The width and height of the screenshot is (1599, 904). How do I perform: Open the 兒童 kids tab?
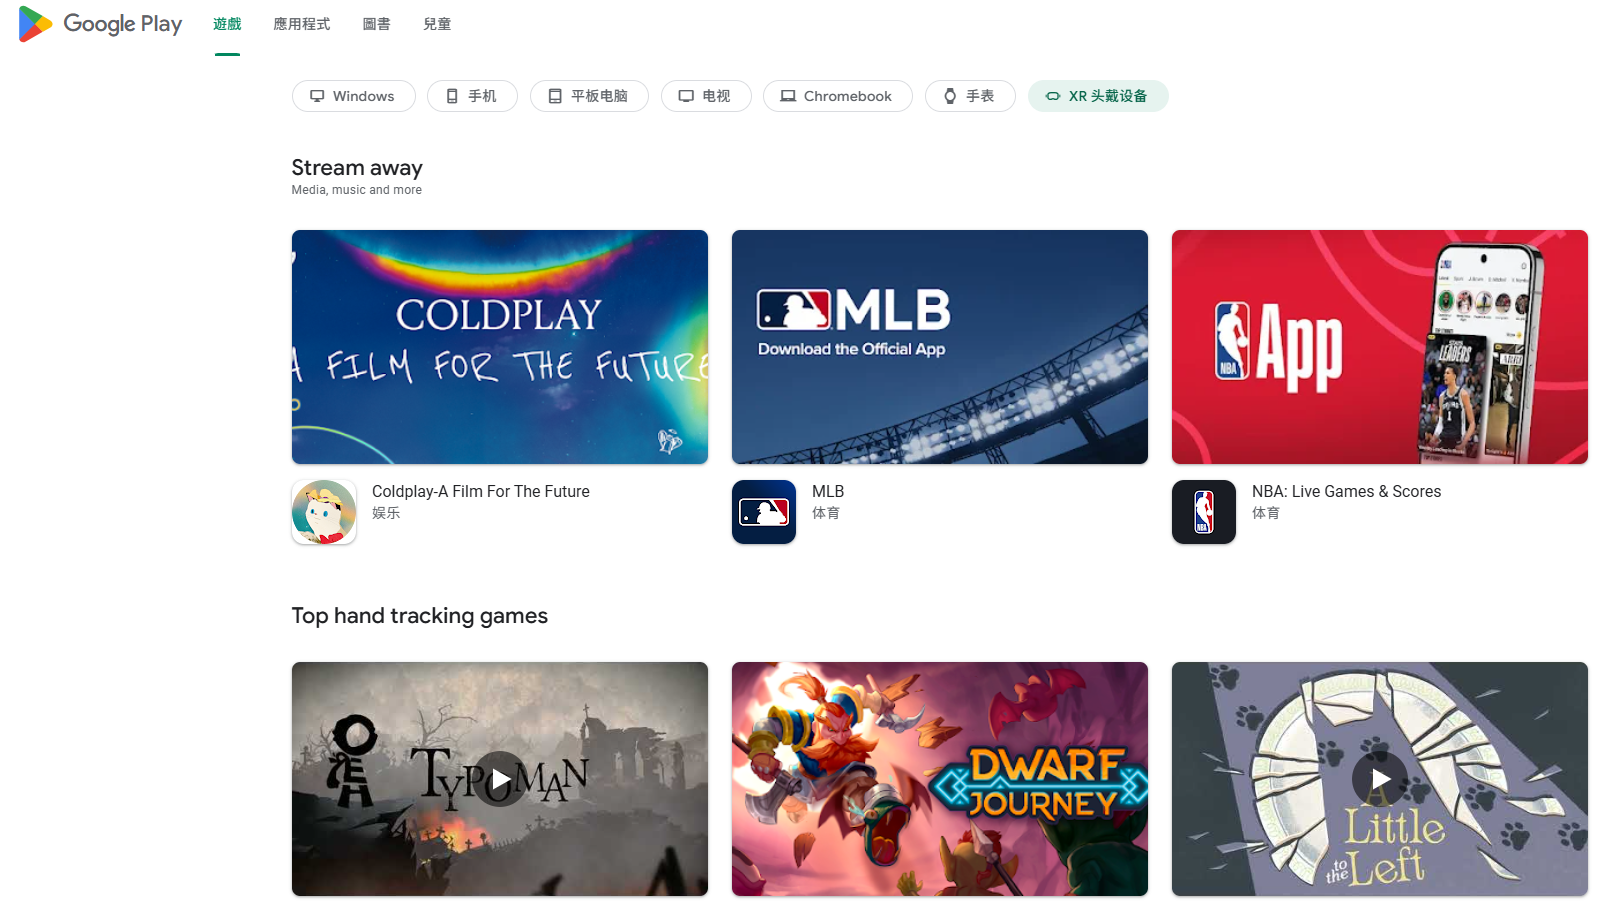coord(437,24)
